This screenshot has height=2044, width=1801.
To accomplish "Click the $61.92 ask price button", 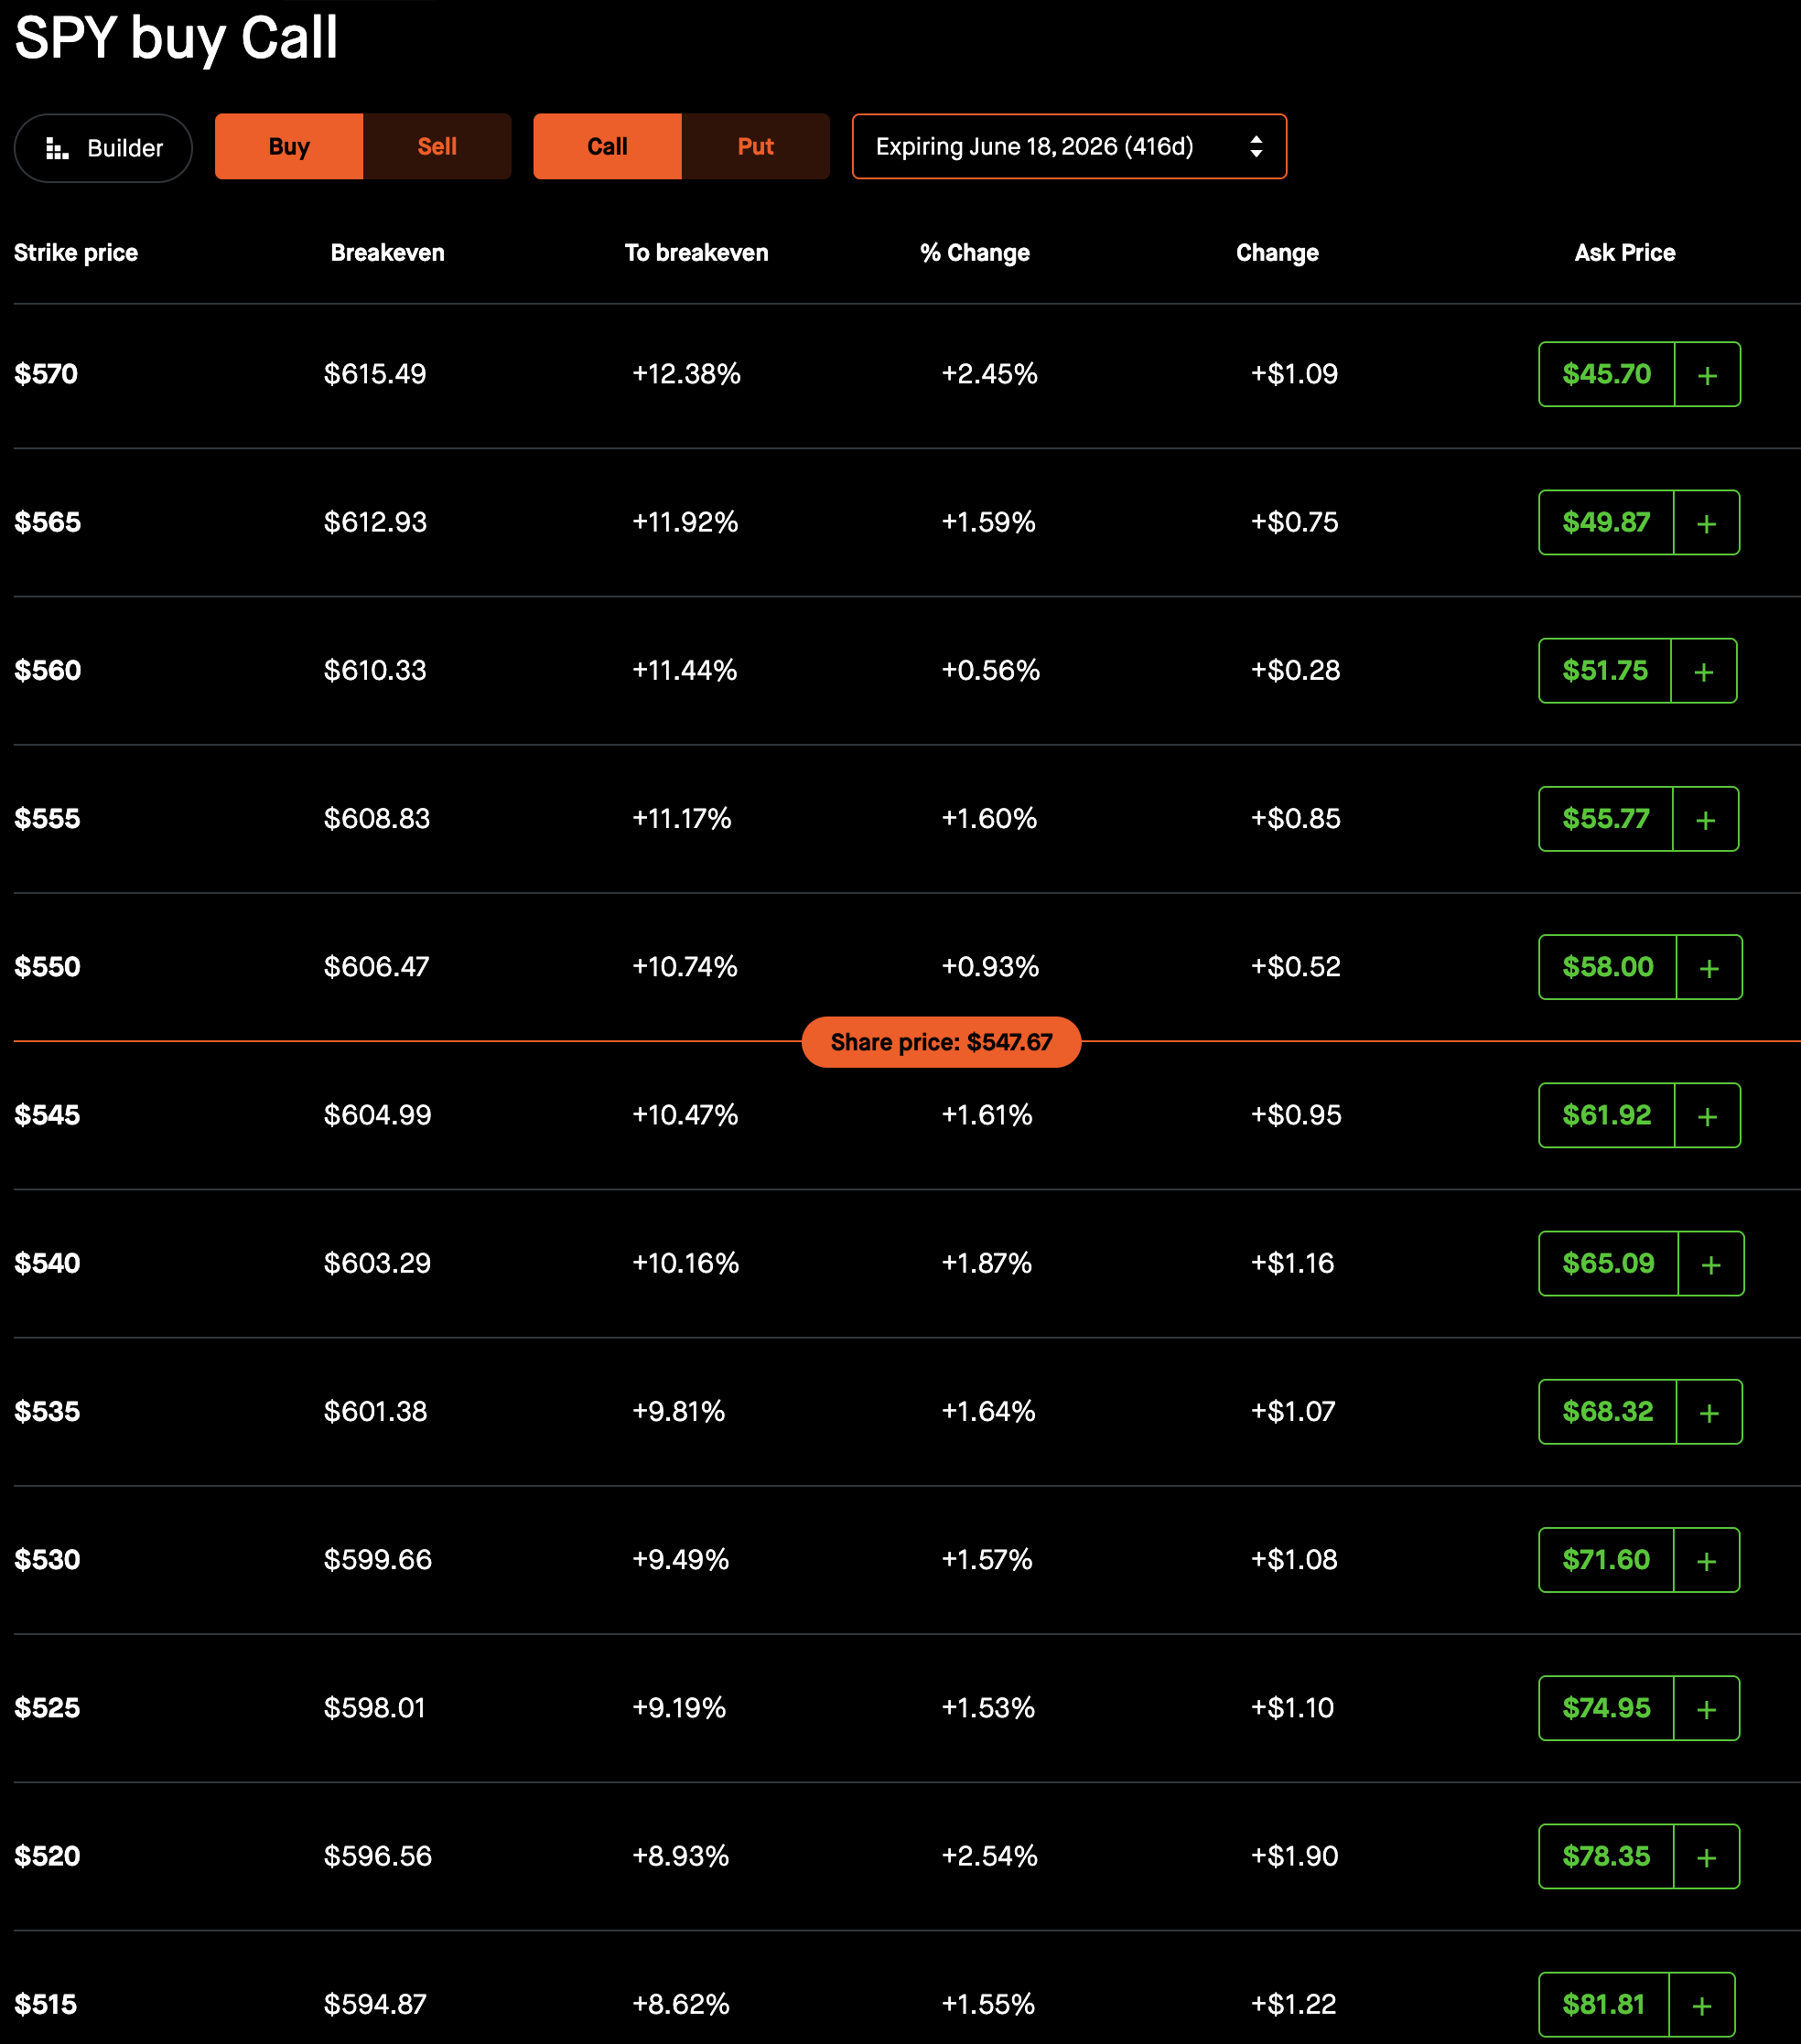I will click(1606, 1115).
